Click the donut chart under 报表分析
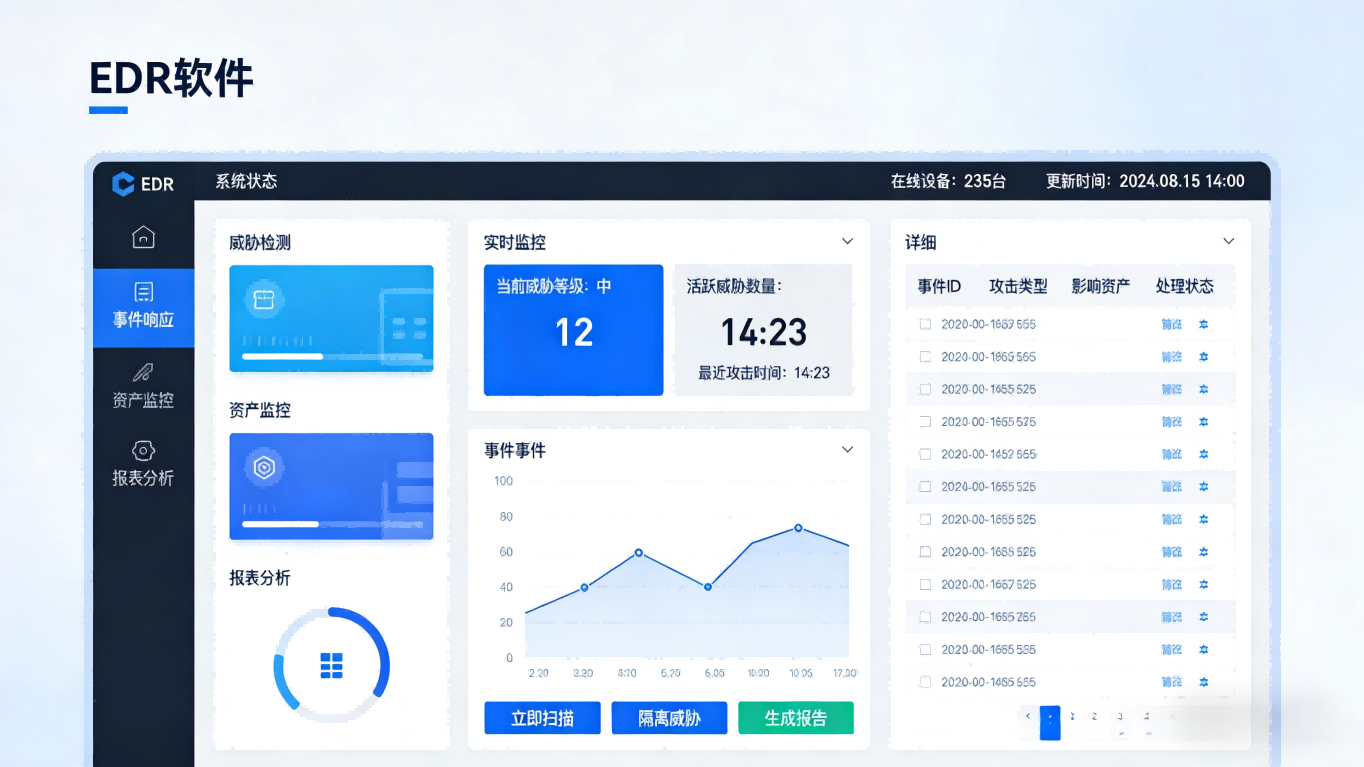The image size is (1364, 767). [331, 661]
